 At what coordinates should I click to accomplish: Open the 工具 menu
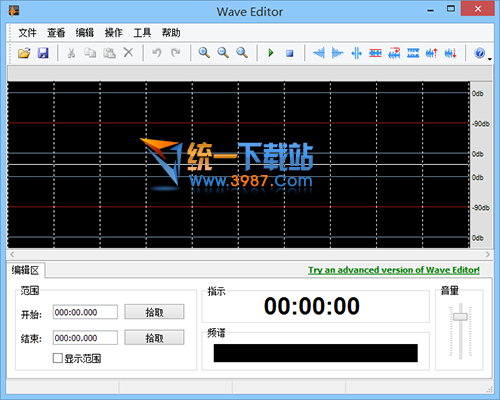coord(142,33)
